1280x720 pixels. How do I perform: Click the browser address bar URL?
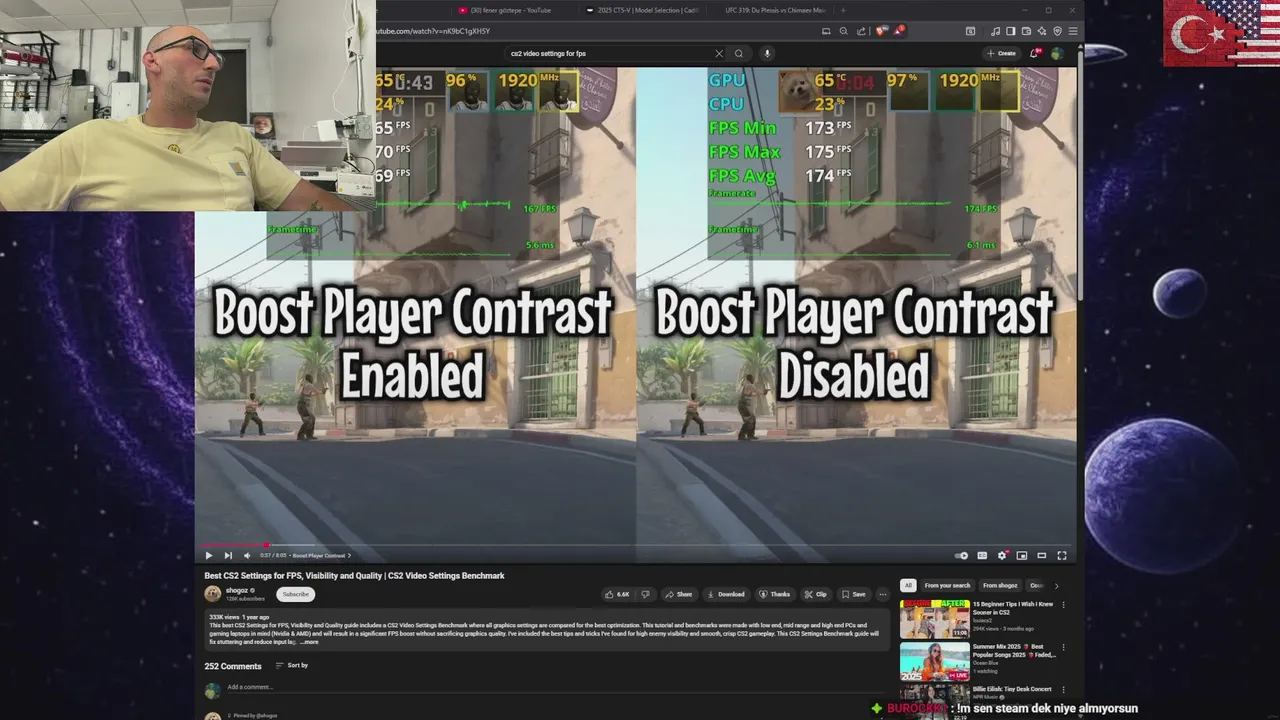(x=434, y=31)
